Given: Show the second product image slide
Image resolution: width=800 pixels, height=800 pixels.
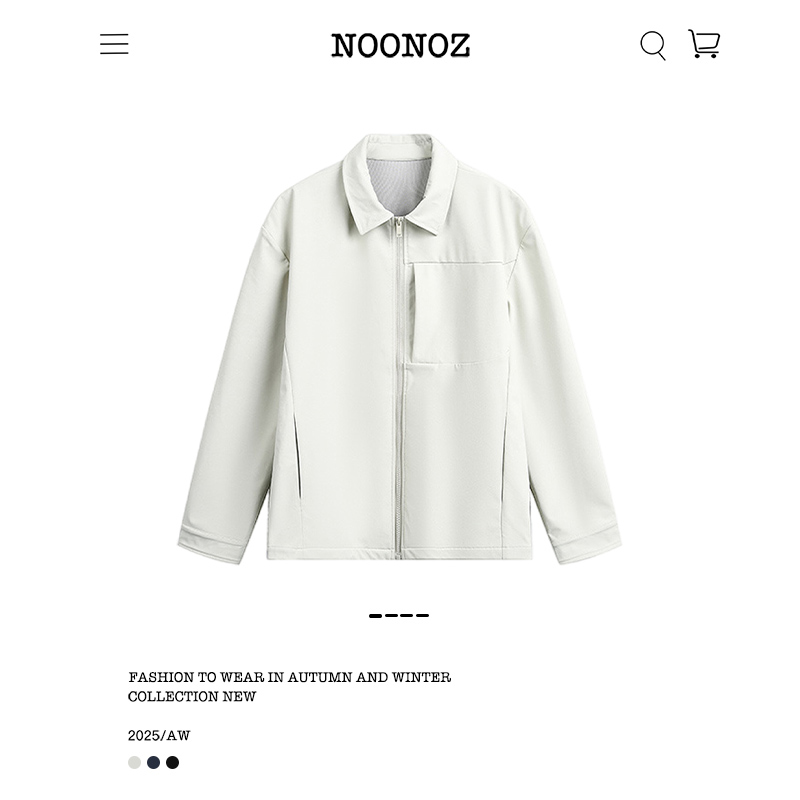Looking at the screenshot, I should [391, 616].
